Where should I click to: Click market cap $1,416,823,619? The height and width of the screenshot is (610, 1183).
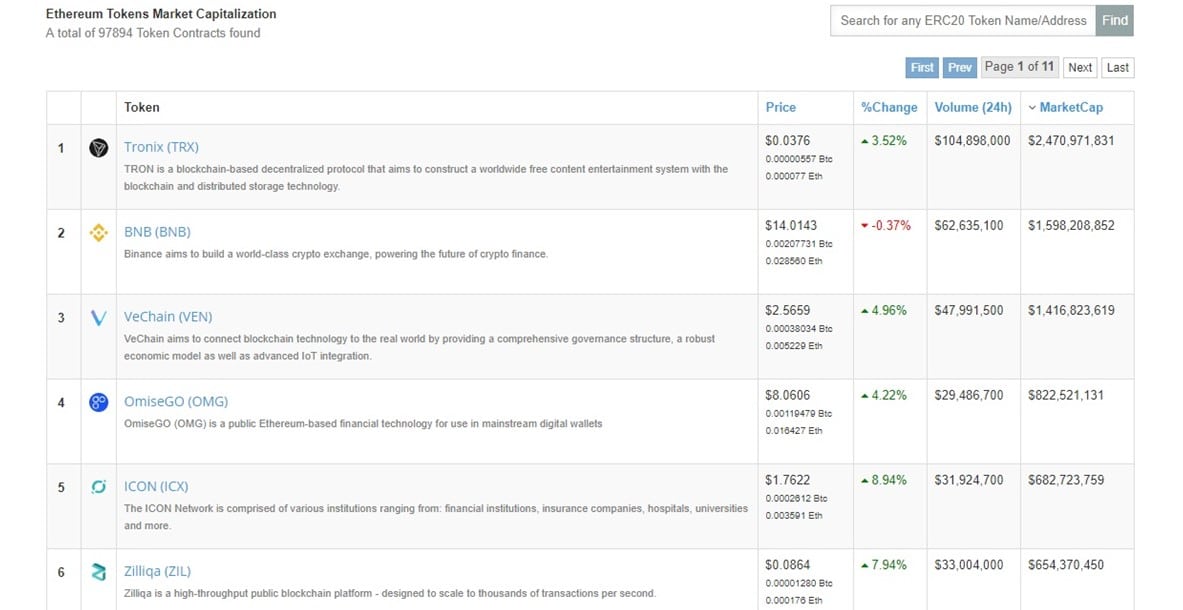tap(1071, 310)
